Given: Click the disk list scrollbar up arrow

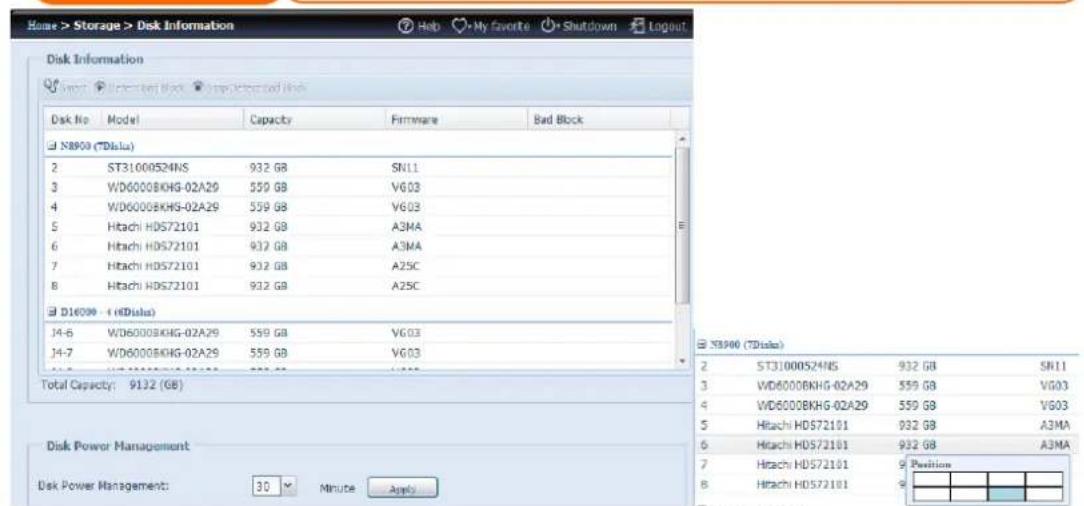Looking at the screenshot, I should [682, 139].
